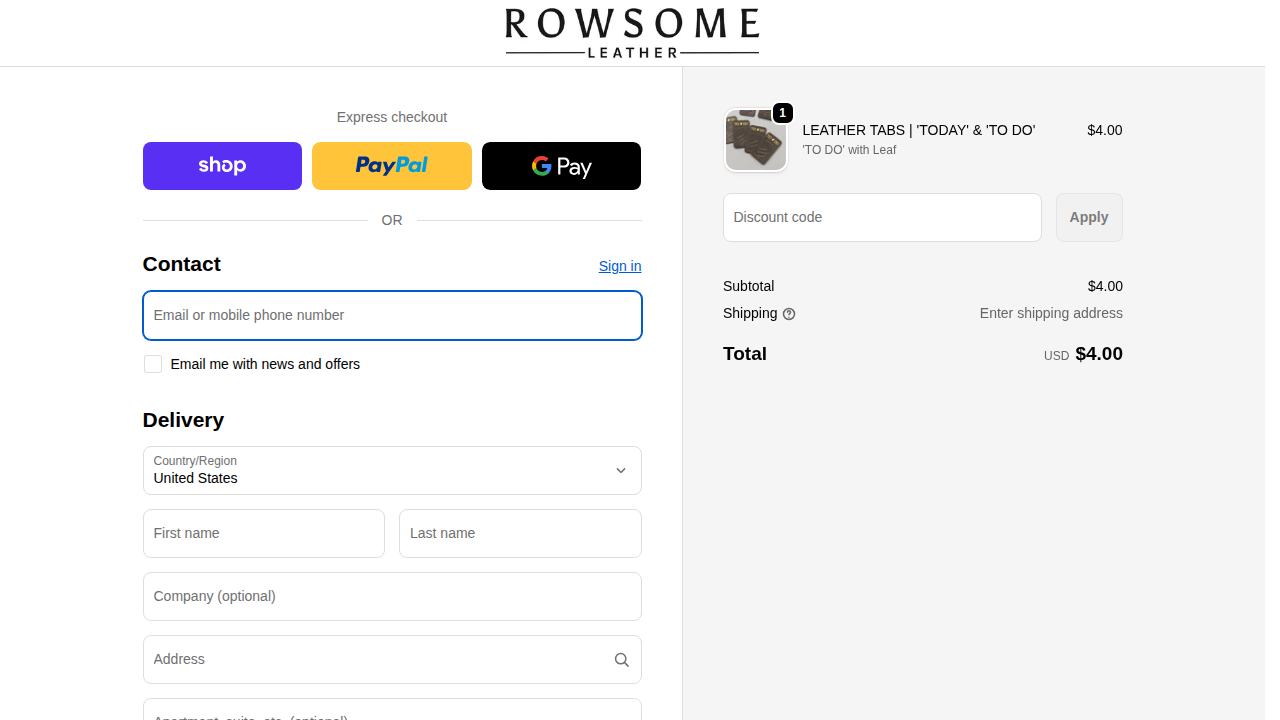Tick Email me with news and offers
This screenshot has width=1280, height=720.
coord(153,364)
